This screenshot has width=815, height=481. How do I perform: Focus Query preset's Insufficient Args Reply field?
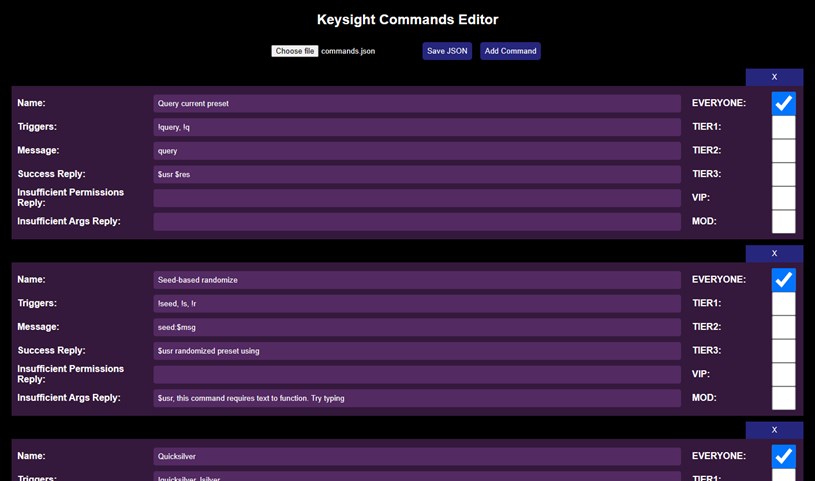point(417,222)
